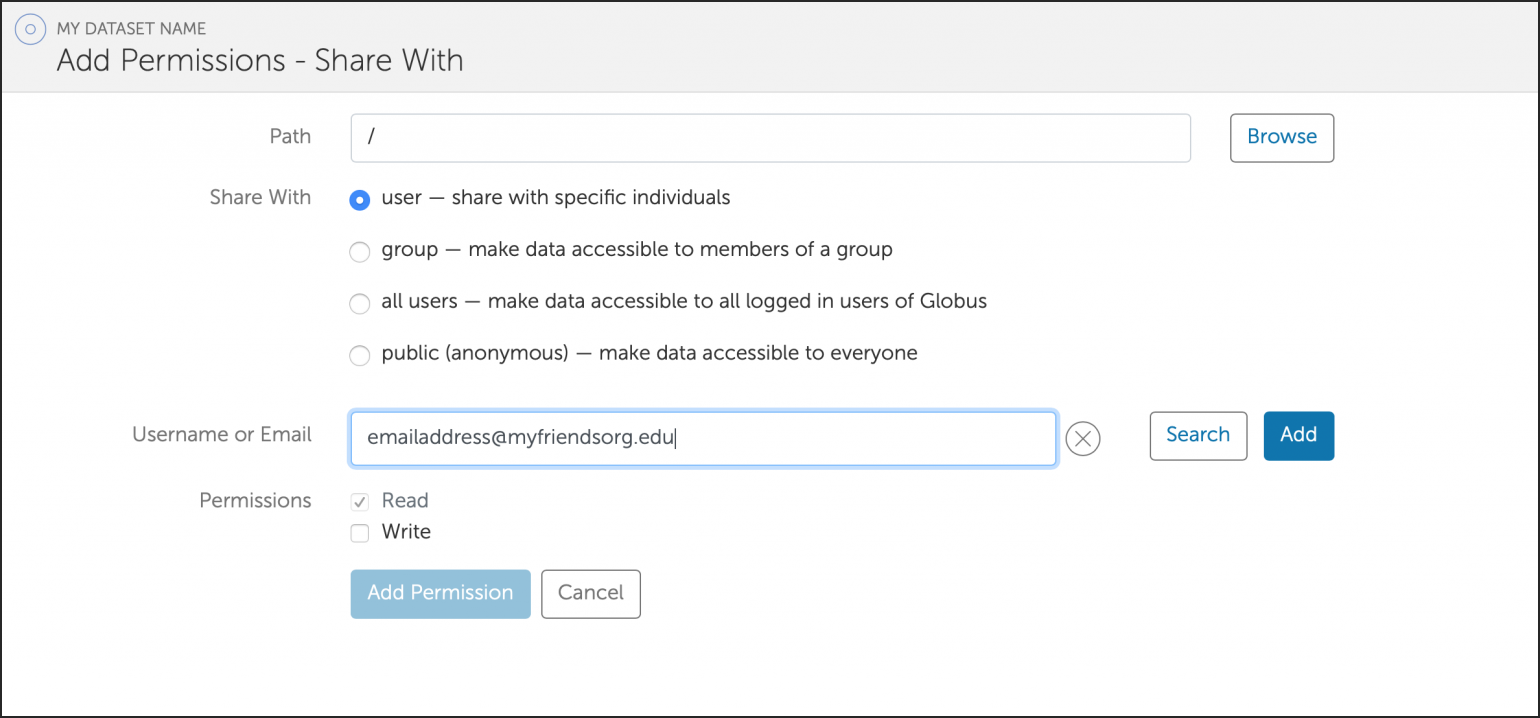The height and width of the screenshot is (718, 1540).
Task: Toggle the Read permission checkbox
Action: coord(360,502)
